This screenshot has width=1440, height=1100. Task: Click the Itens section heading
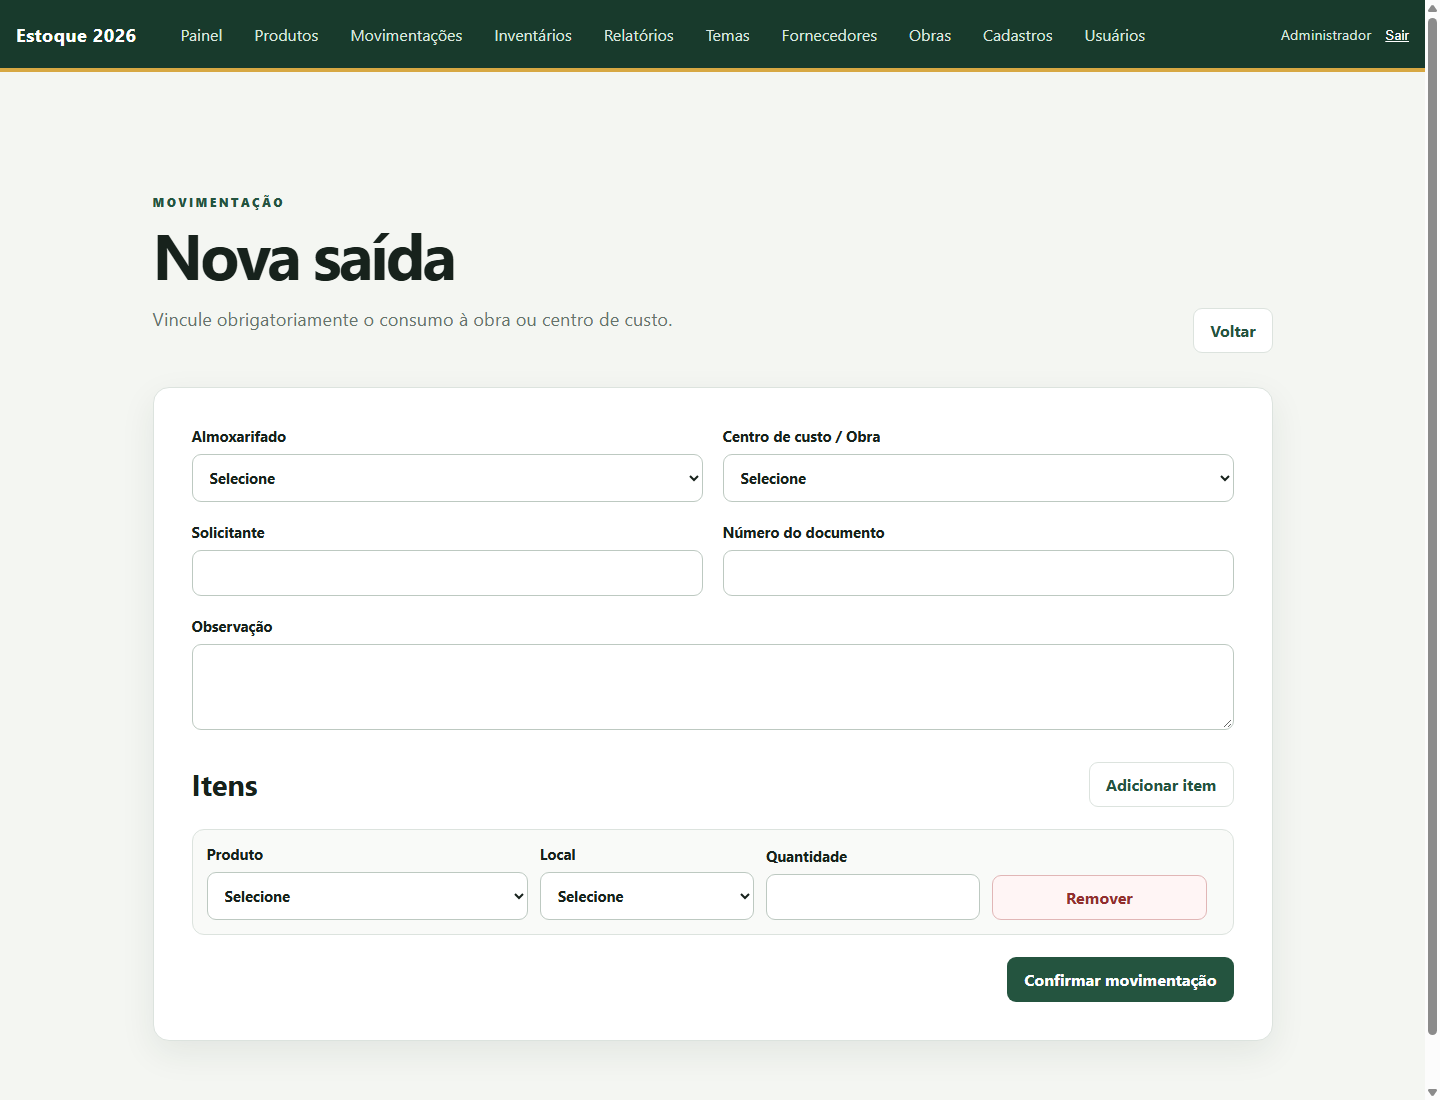(x=225, y=786)
